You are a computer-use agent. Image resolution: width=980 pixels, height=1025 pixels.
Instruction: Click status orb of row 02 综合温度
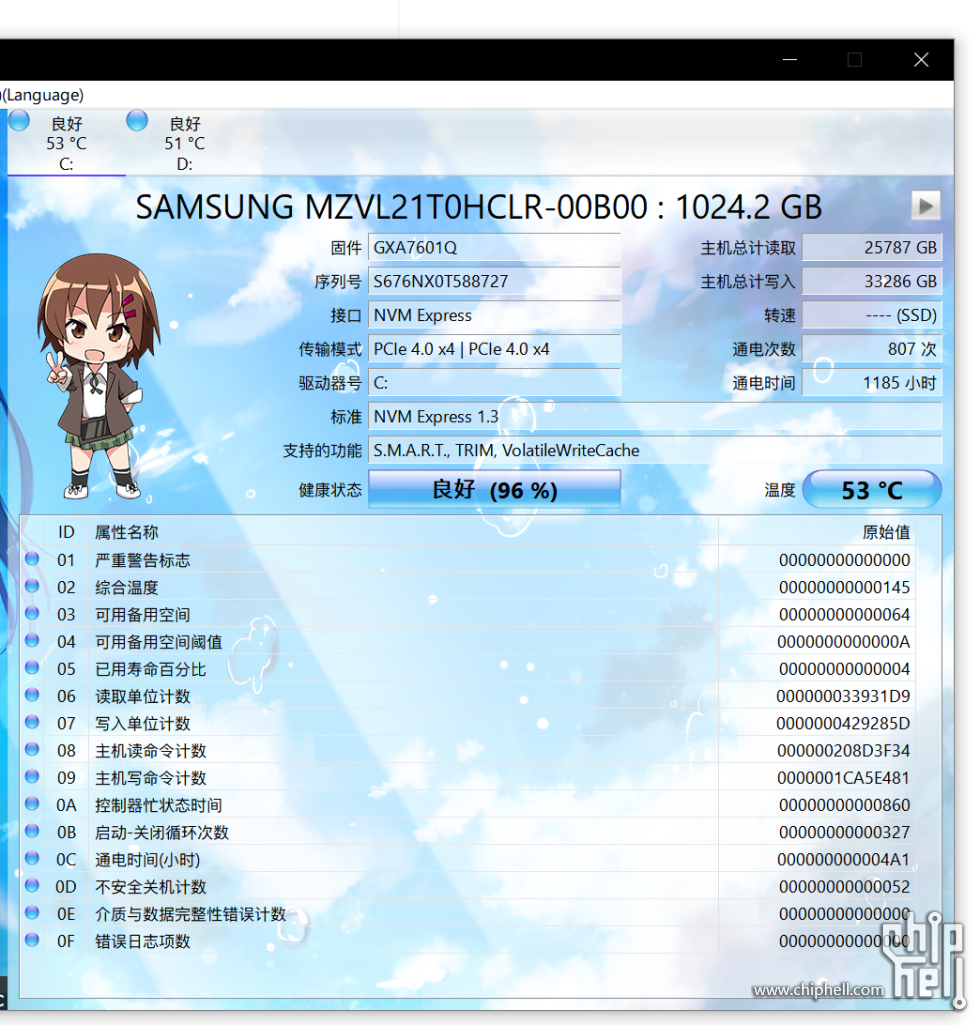(x=32, y=586)
